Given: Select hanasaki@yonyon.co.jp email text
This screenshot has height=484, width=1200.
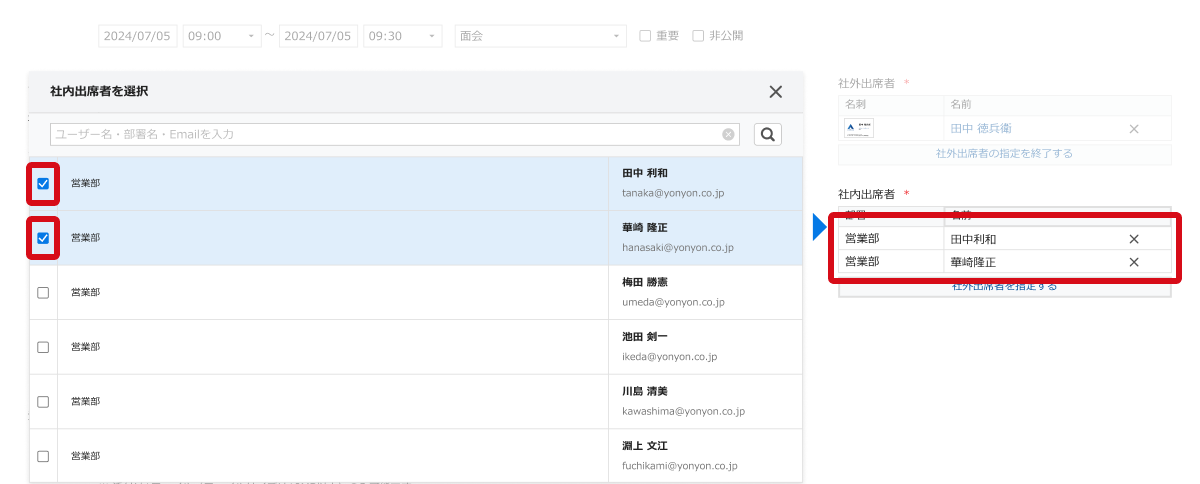Looking at the screenshot, I should tap(678, 247).
